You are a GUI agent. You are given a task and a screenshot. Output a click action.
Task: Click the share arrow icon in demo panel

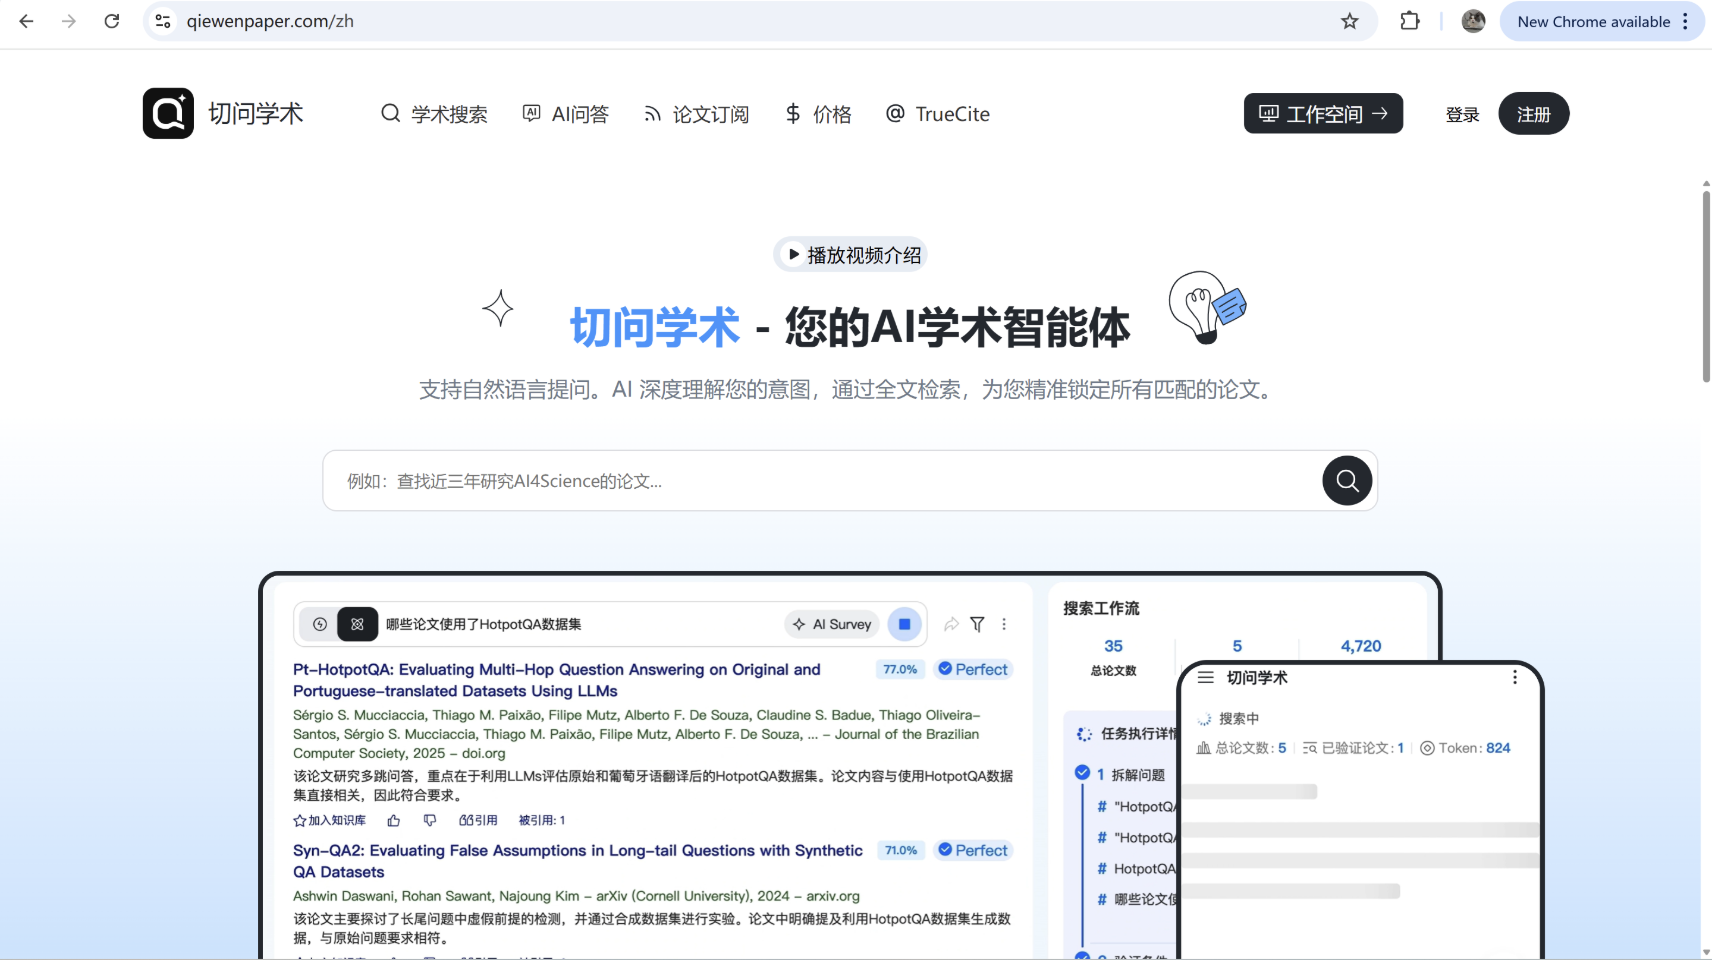pos(951,624)
